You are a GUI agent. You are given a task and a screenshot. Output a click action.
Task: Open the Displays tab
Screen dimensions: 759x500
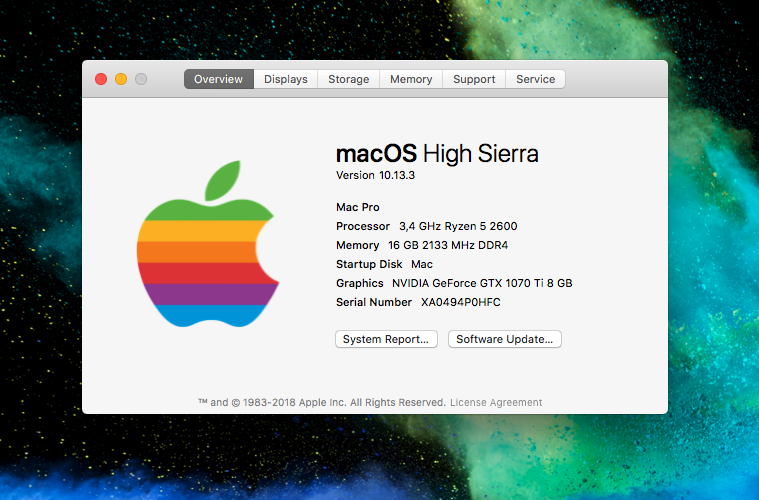coord(286,79)
